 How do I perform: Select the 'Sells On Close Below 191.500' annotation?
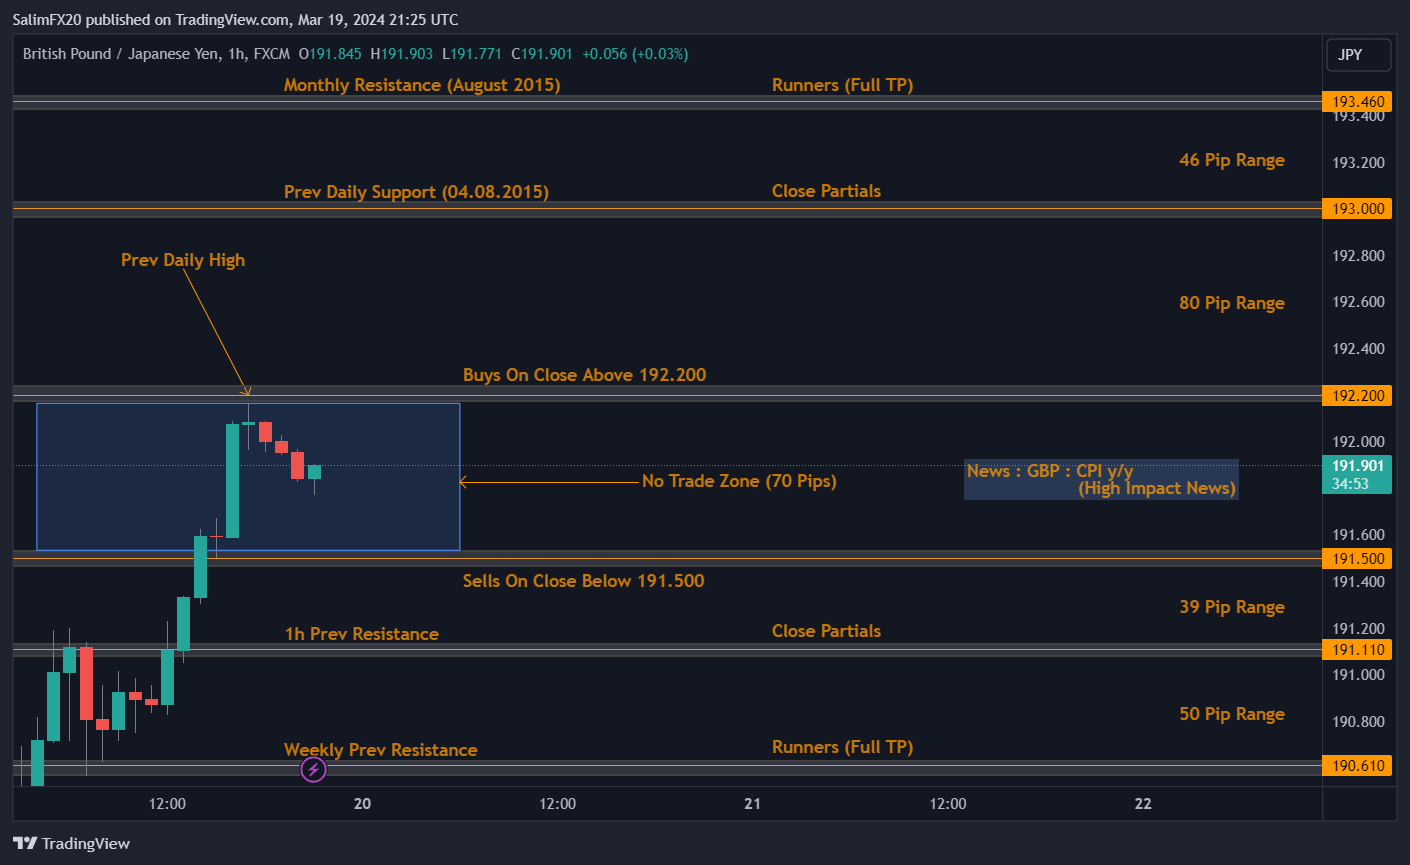(x=583, y=581)
